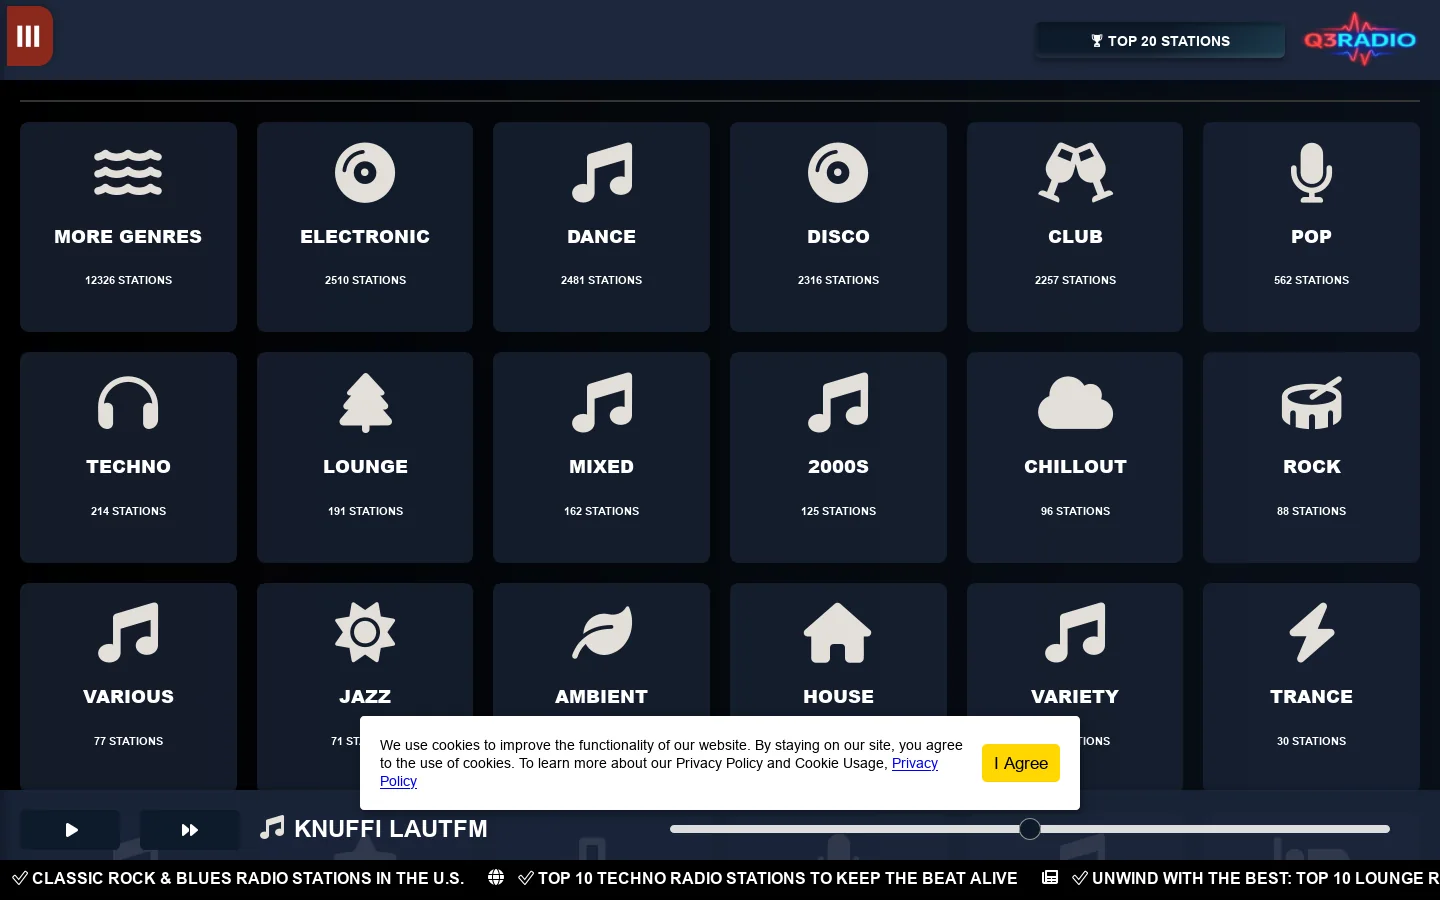Screen dimensions: 1440x900
Task: Choose the Ambient genre leaf icon
Action: tap(602, 633)
